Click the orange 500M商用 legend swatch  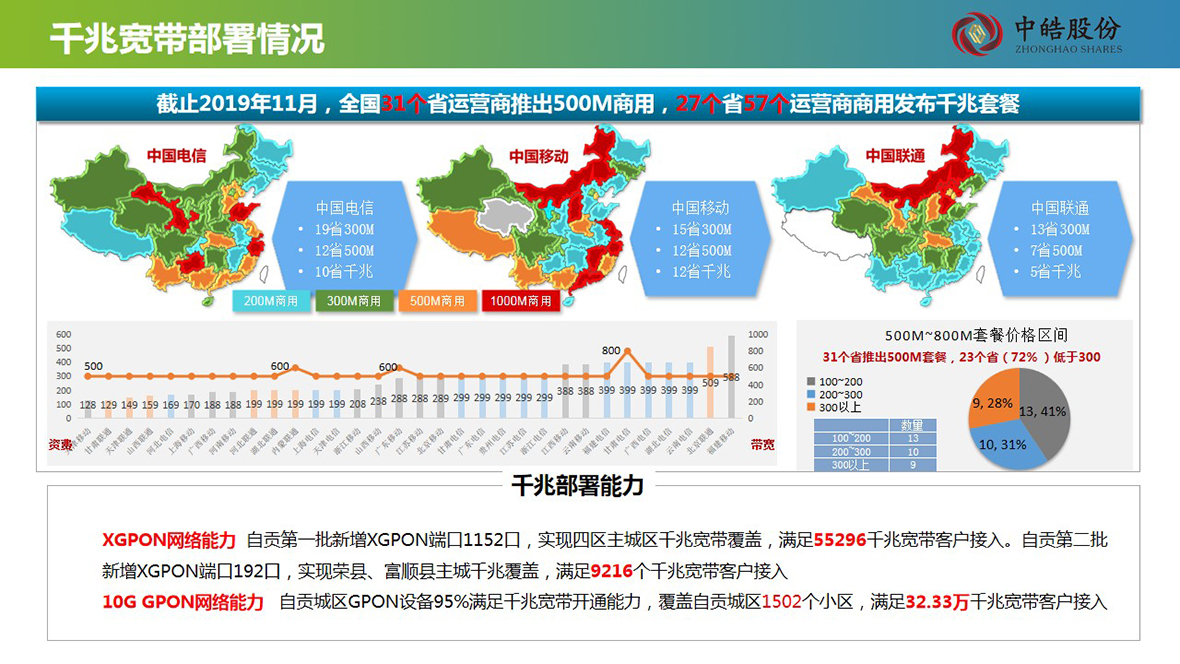[437, 301]
